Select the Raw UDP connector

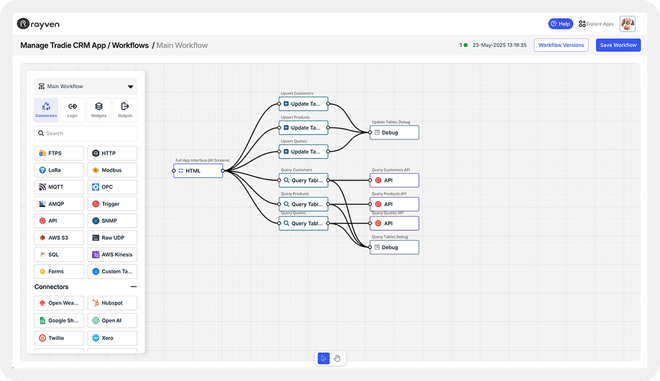tap(112, 238)
